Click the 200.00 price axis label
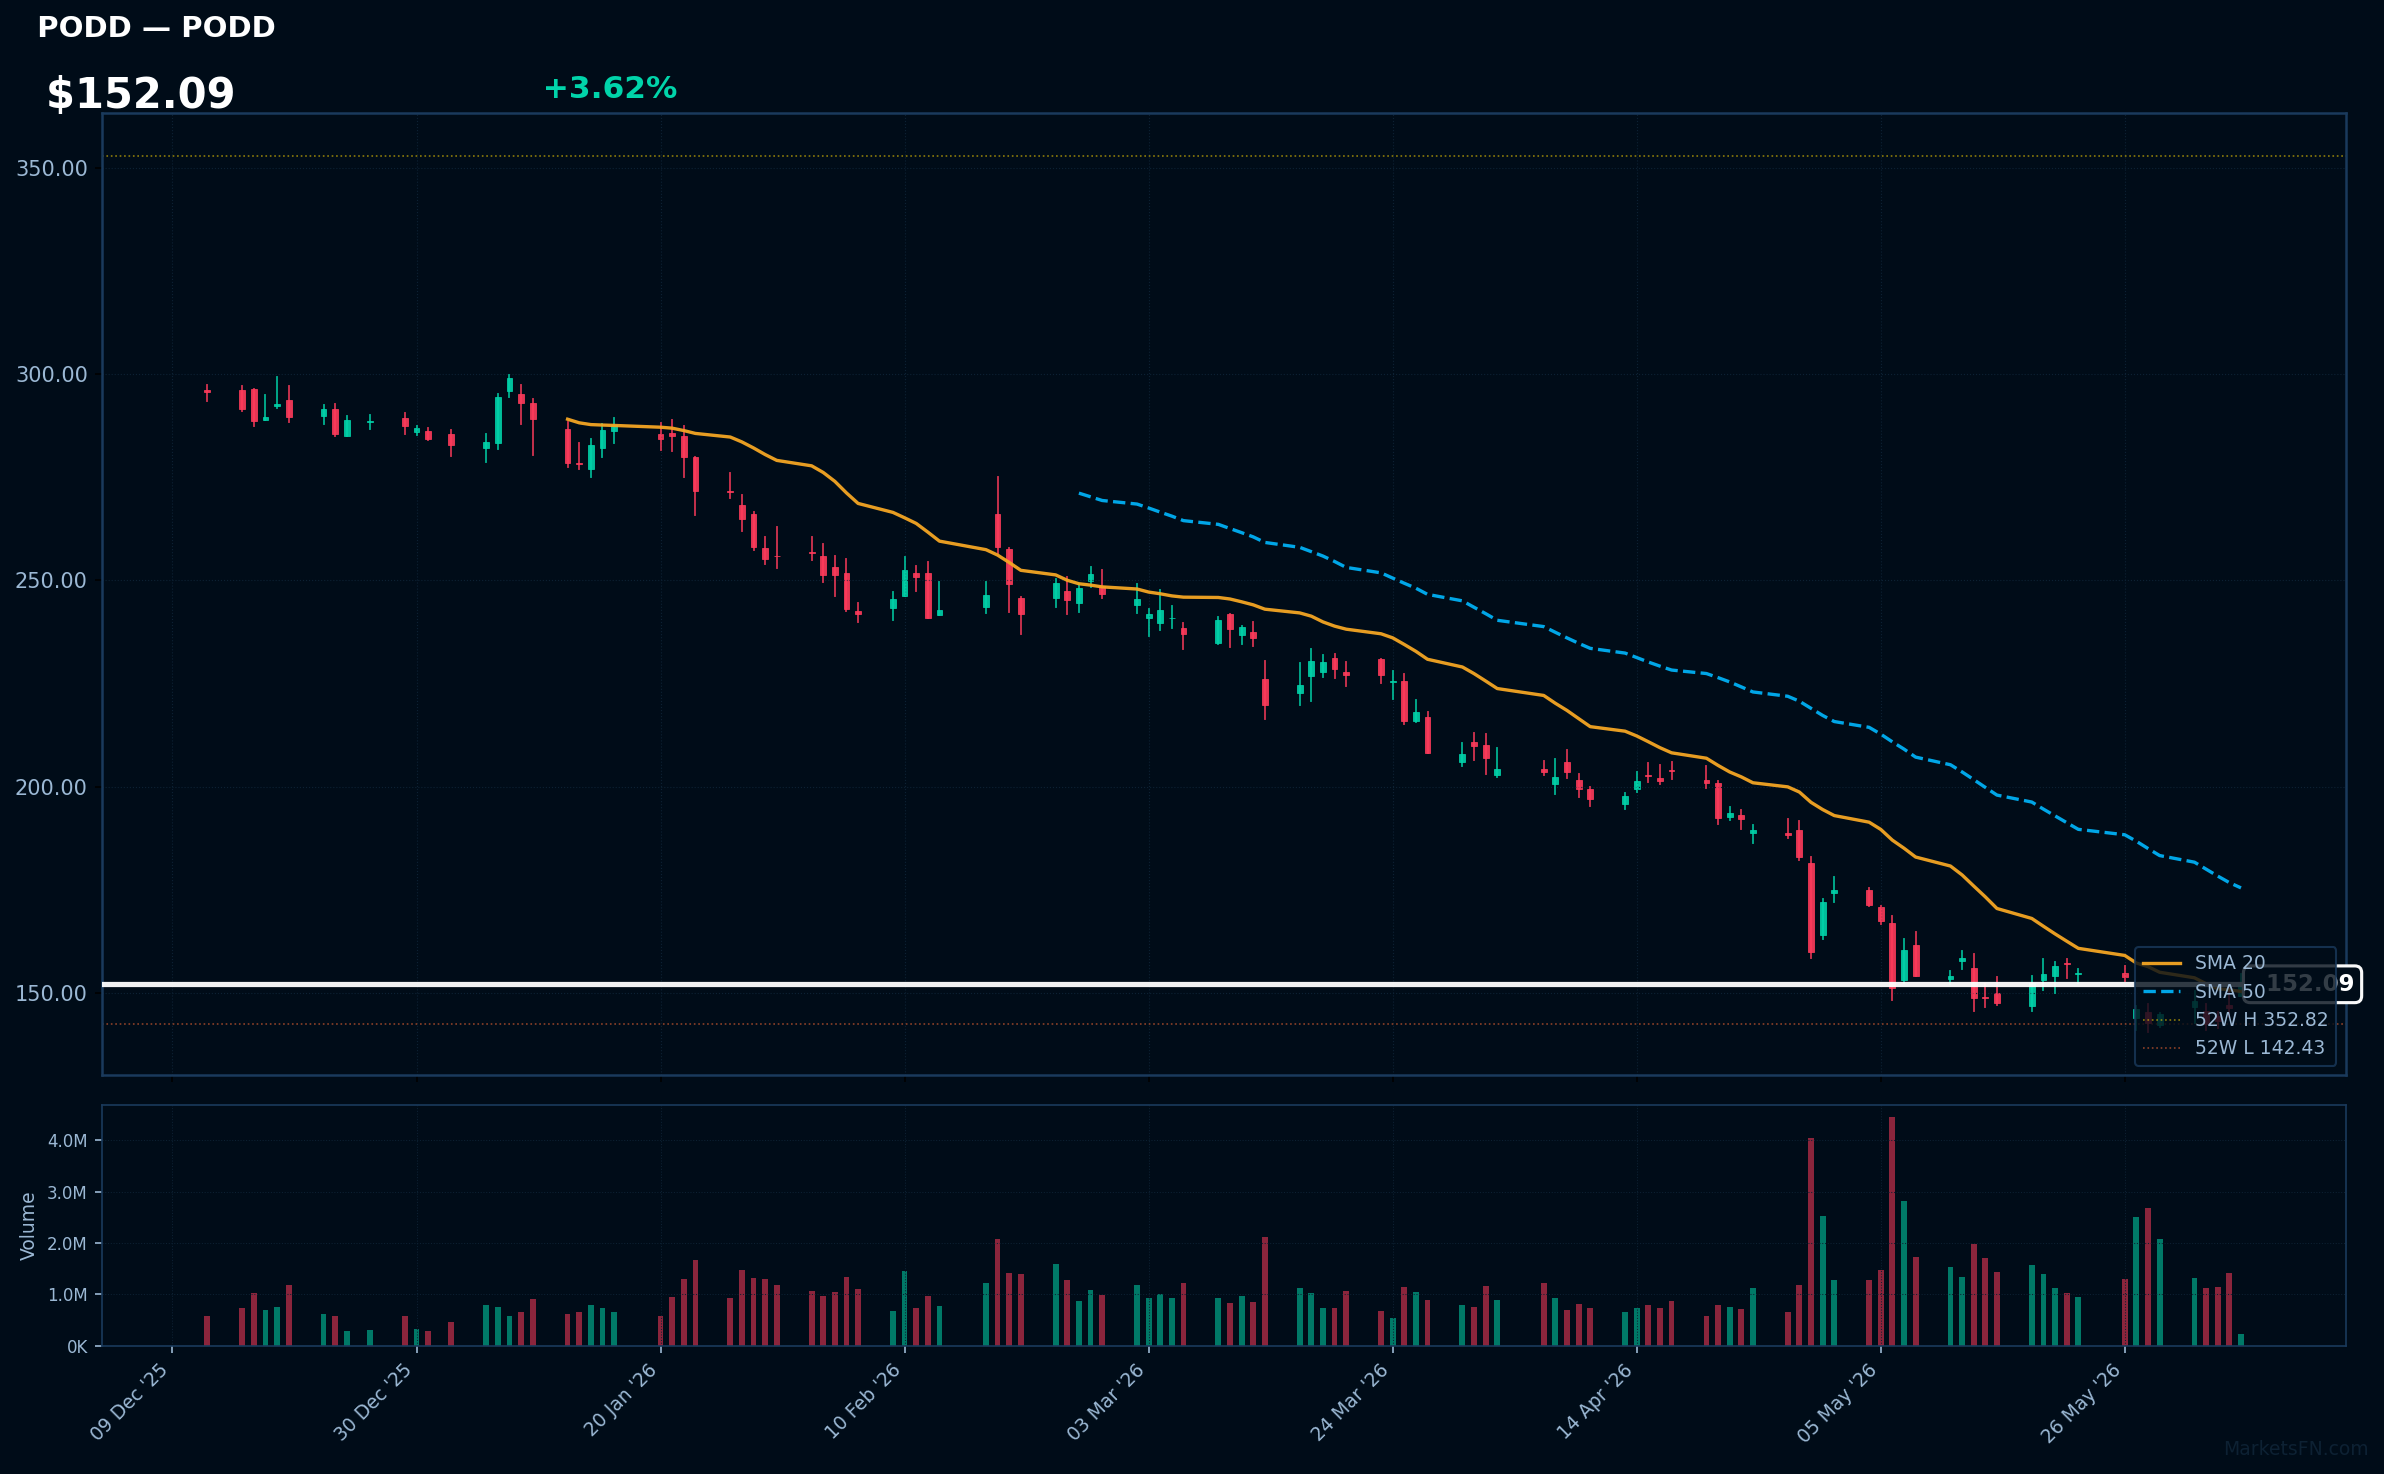The height and width of the screenshot is (1474, 2384). coord(52,787)
